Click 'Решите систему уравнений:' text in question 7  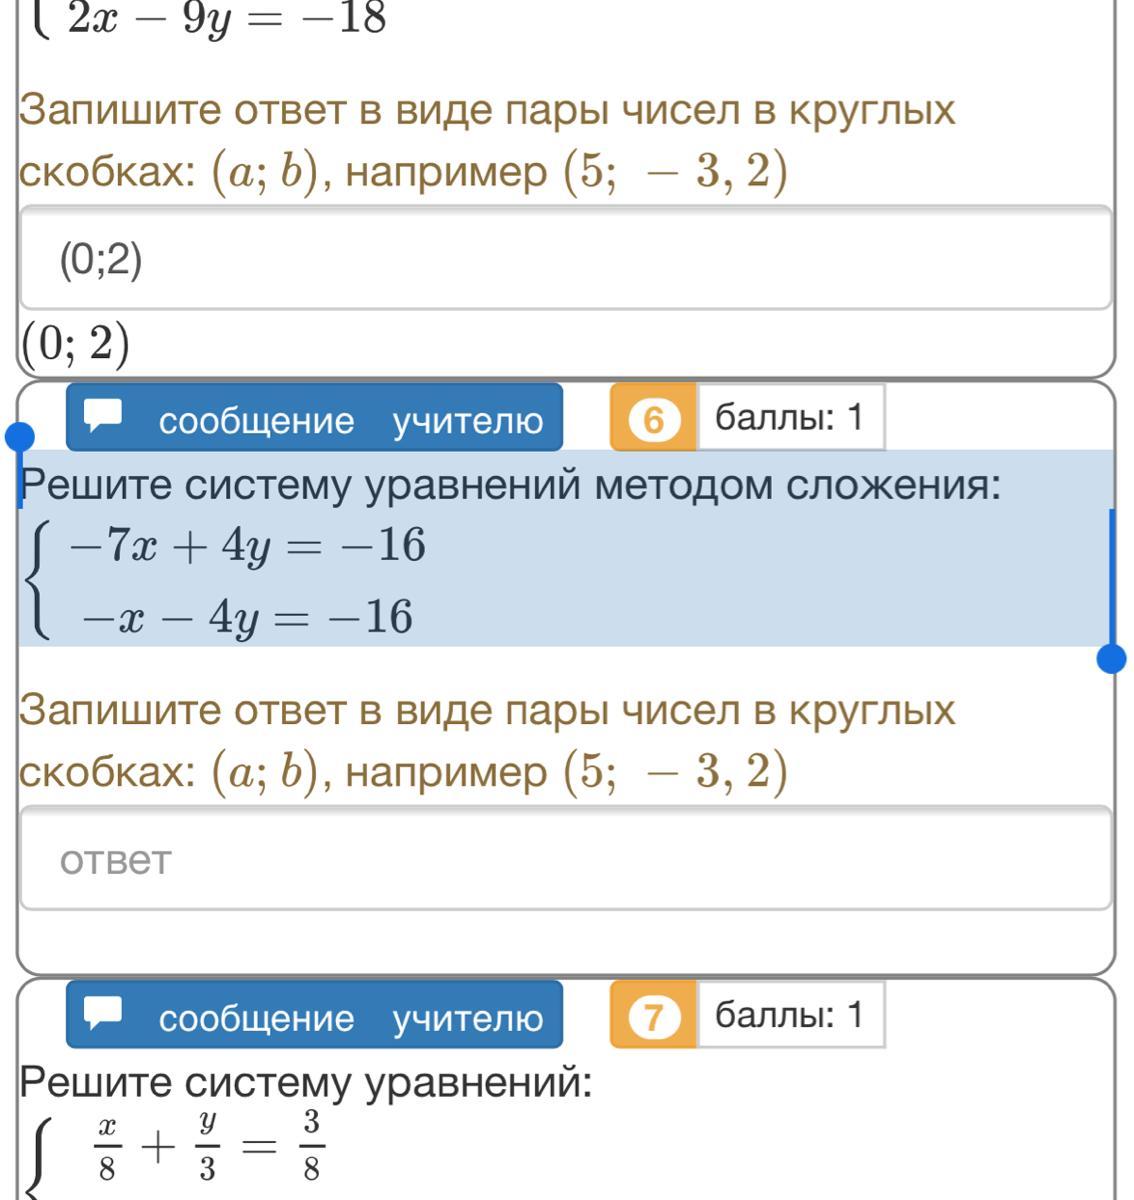[306, 1082]
